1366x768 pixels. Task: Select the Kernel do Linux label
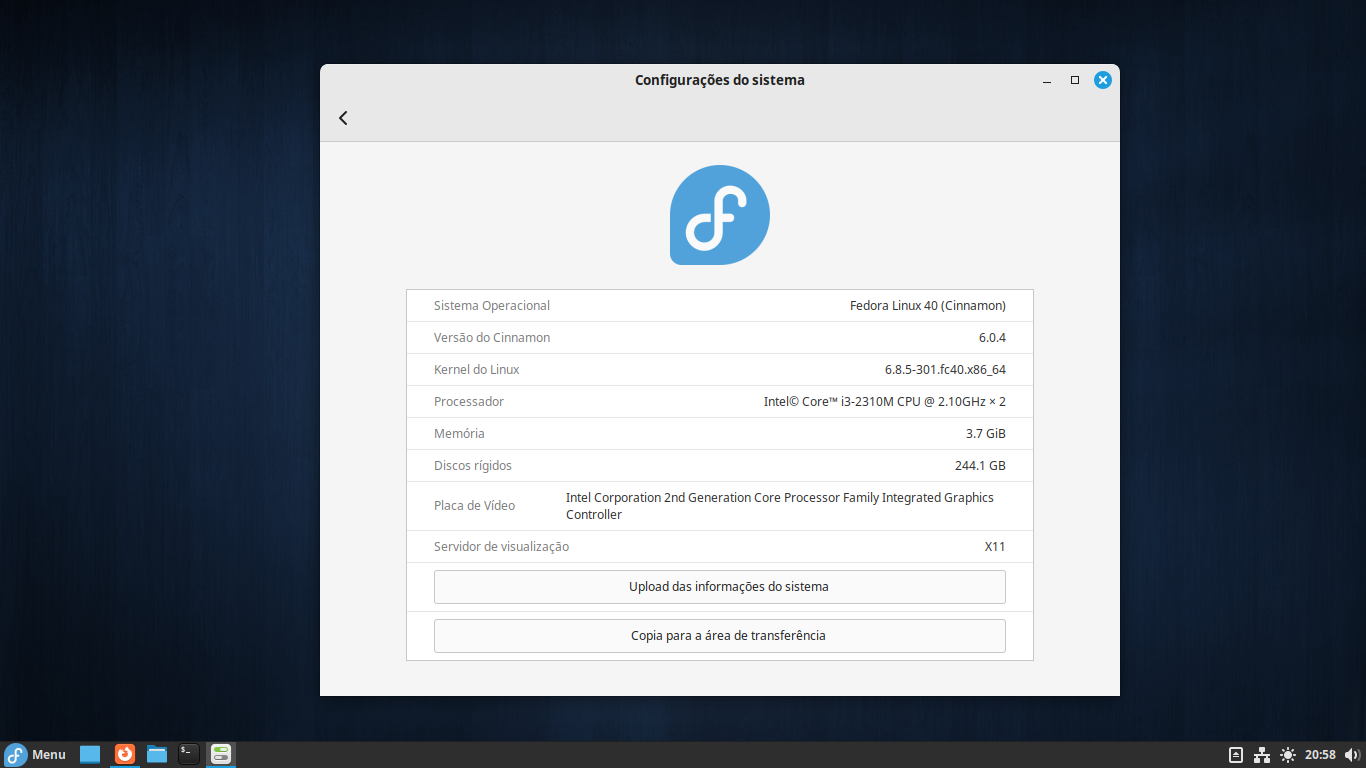coord(477,370)
